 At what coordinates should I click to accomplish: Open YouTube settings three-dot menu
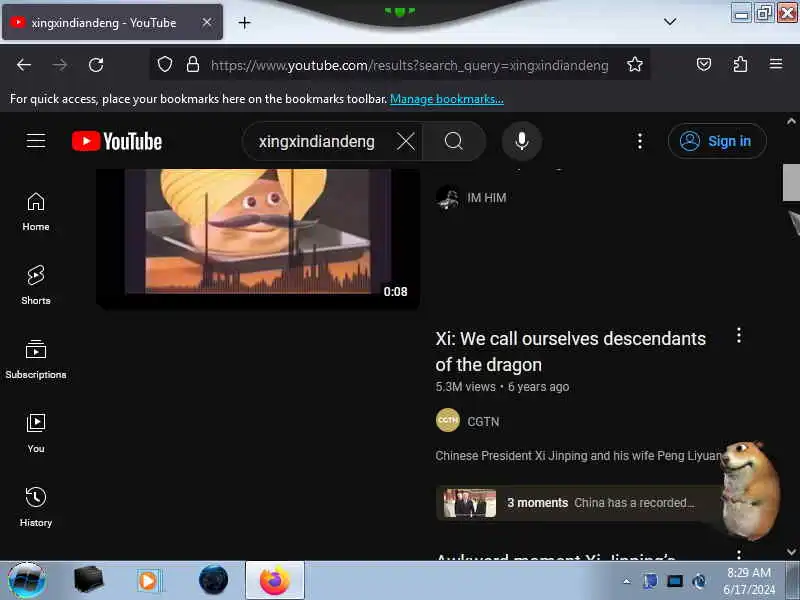coord(640,141)
